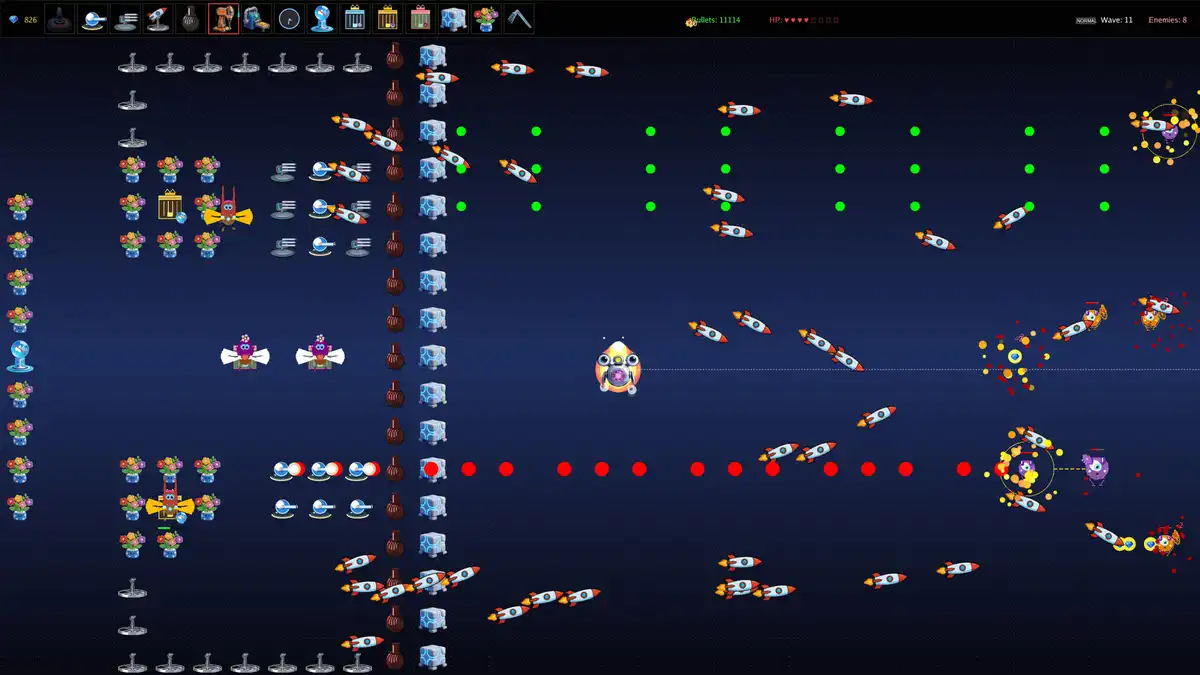The width and height of the screenshot is (1200, 675).
Task: Pick the red-green gift cage in toolbar
Action: tap(419, 18)
